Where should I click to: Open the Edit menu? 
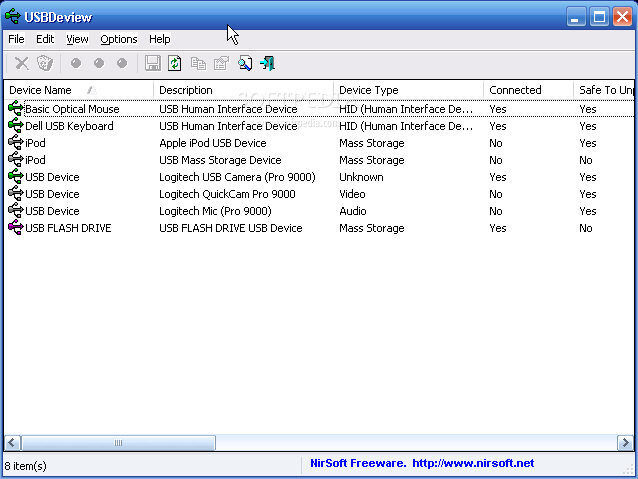point(45,39)
